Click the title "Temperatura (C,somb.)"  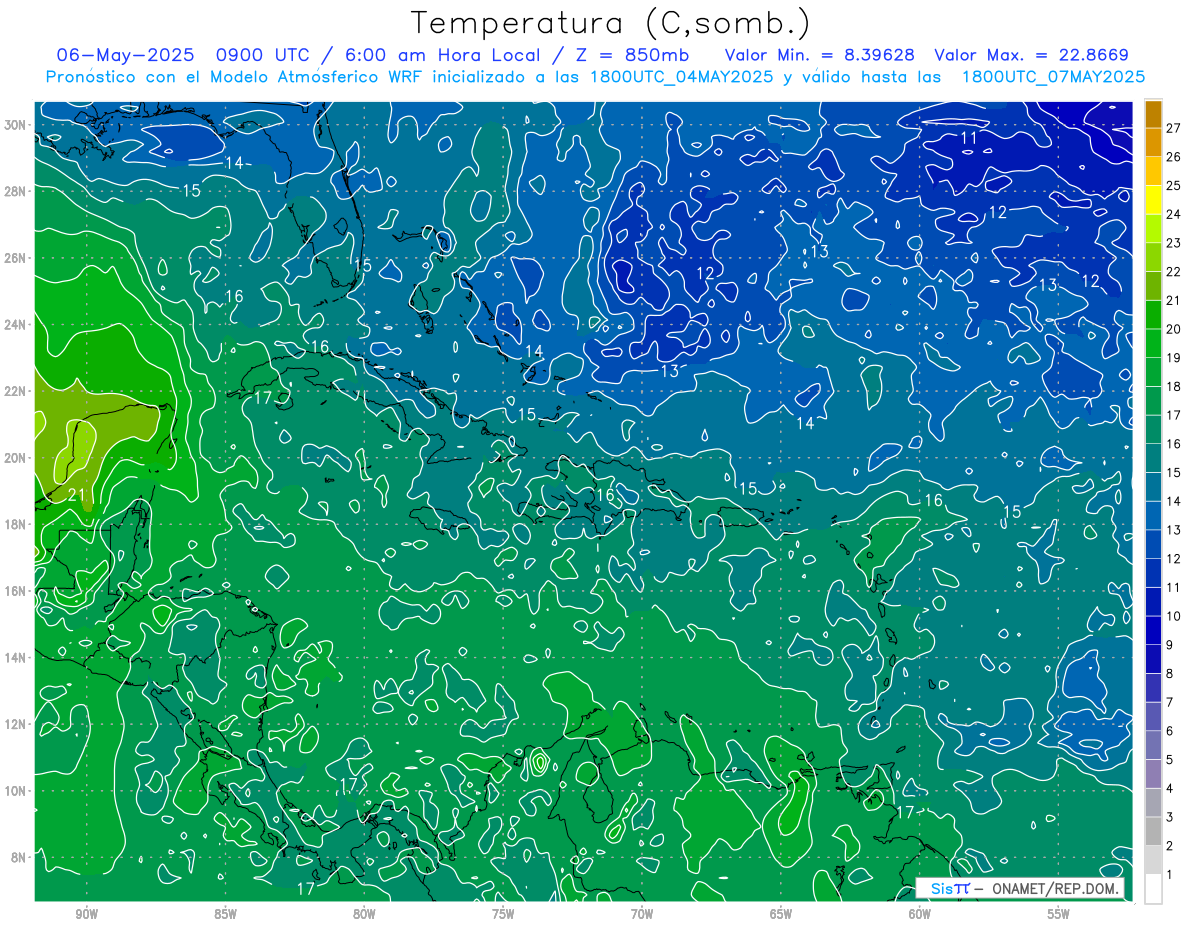pos(611,24)
